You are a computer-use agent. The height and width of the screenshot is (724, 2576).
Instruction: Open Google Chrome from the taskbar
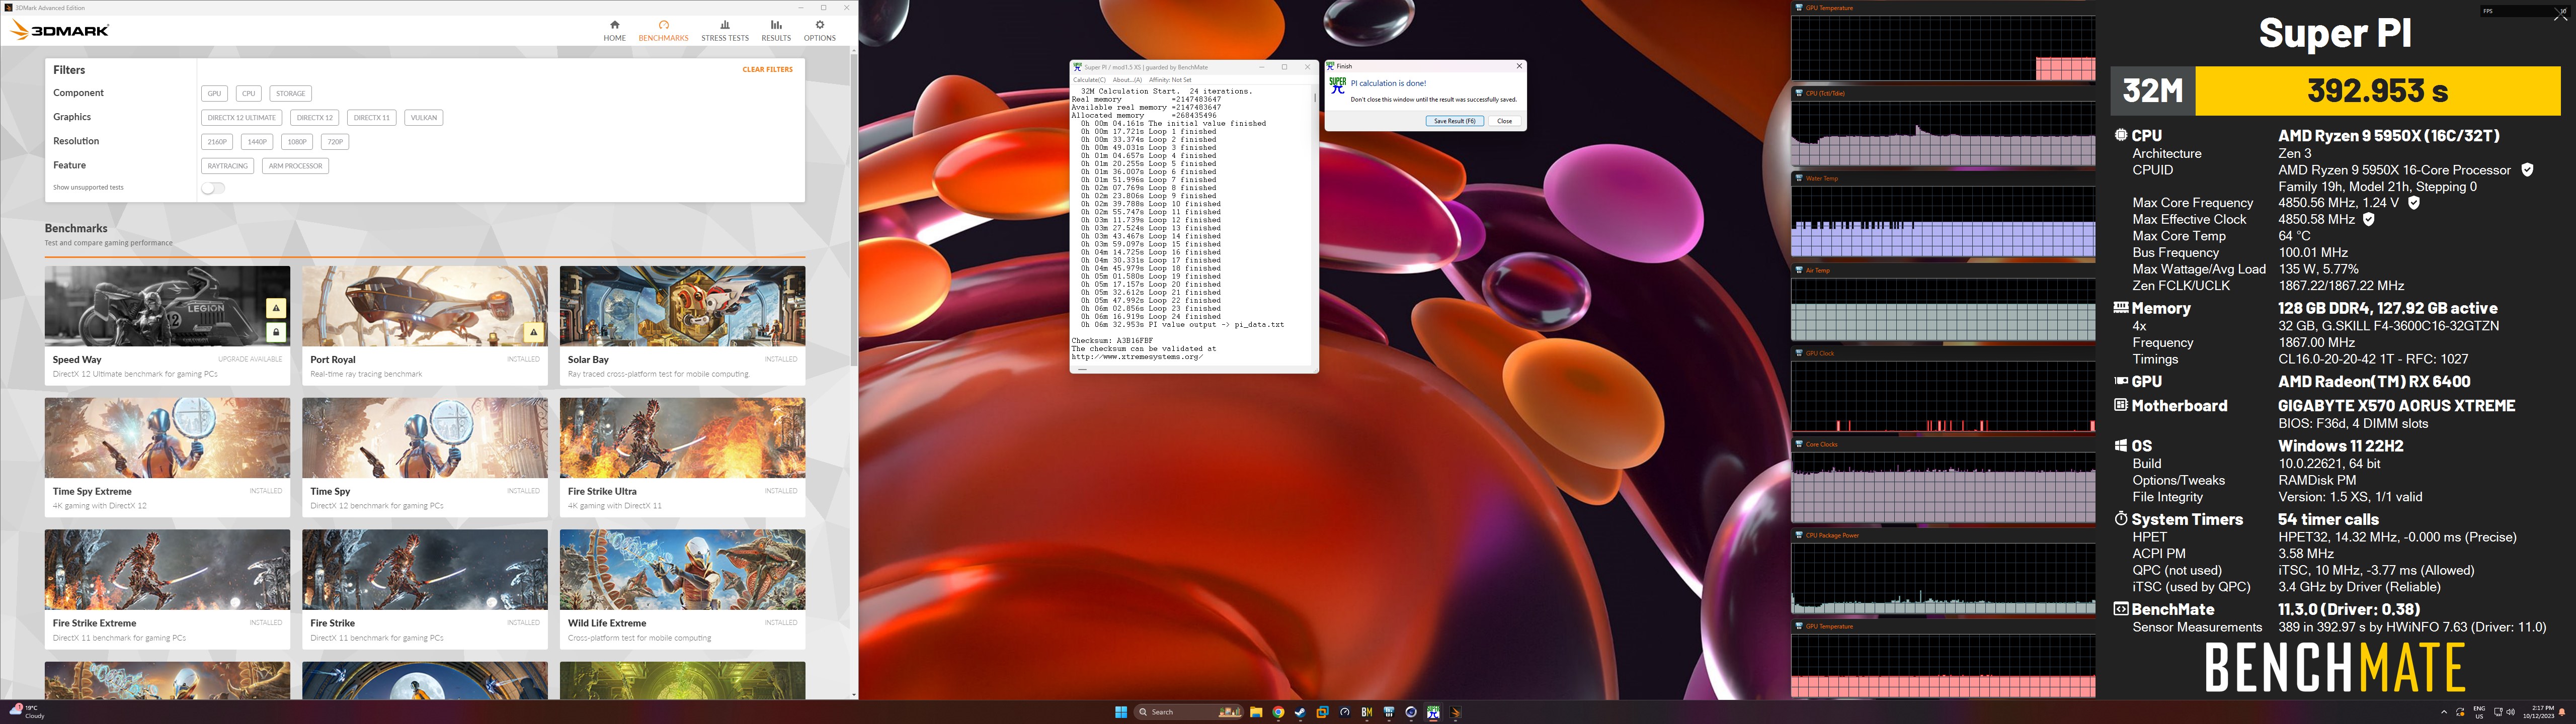(x=1278, y=712)
